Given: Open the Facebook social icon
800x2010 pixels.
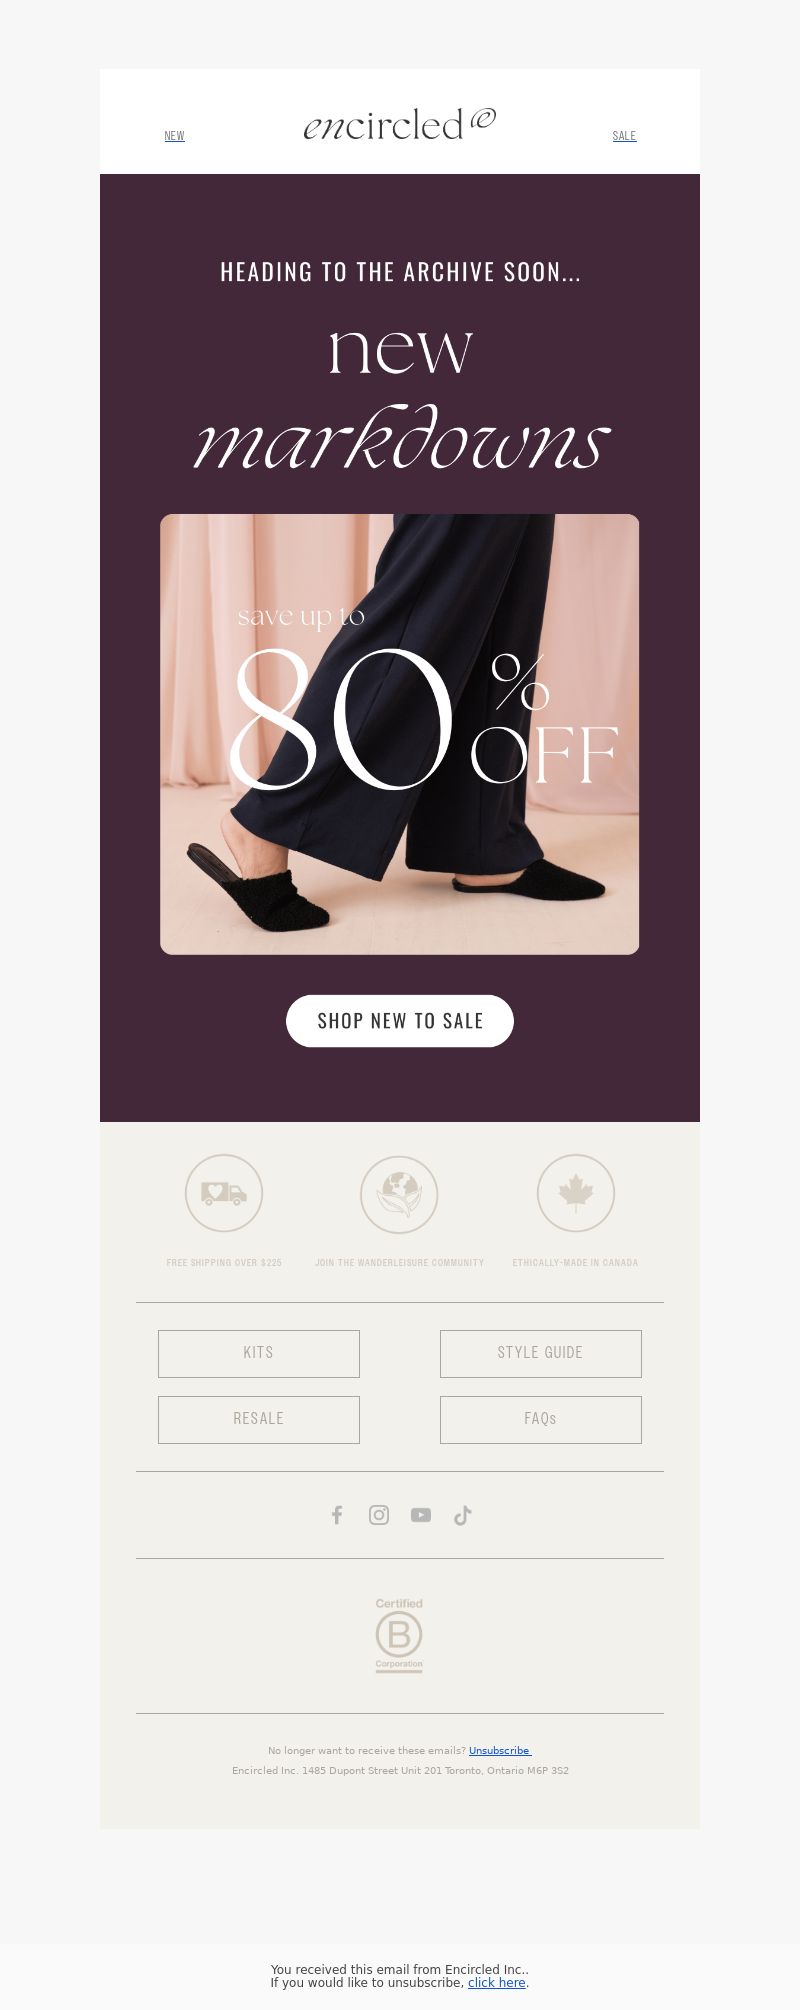Looking at the screenshot, I should 337,1515.
